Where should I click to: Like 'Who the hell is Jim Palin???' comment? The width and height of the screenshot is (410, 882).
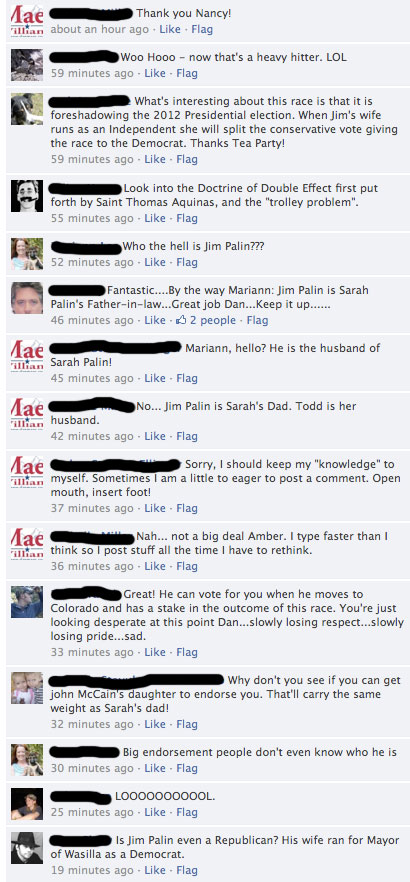pos(155,262)
